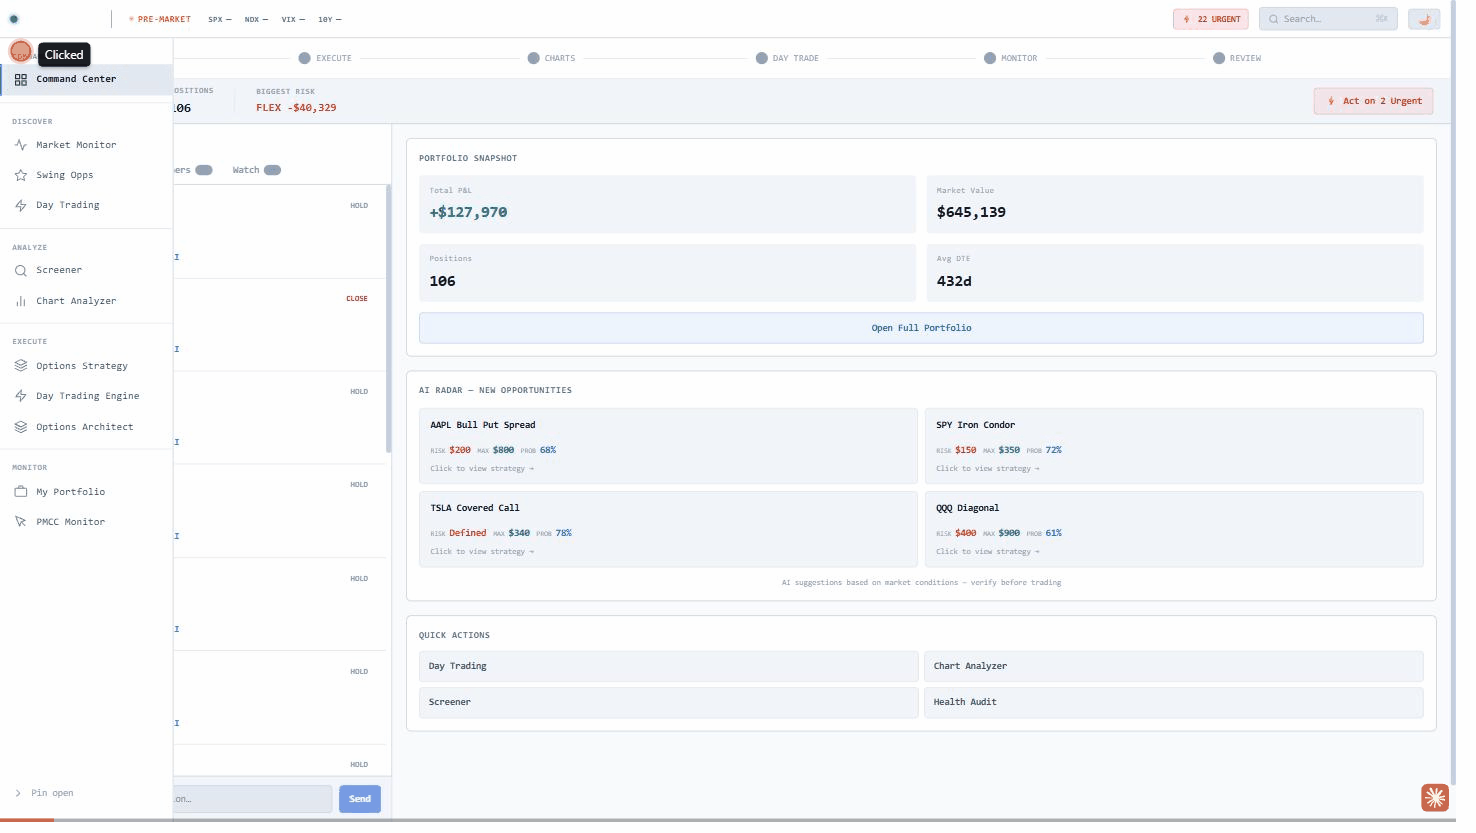Screen dimensions: 1476x833
Task: Expand Pin open chevron in sidebar
Action: point(18,793)
